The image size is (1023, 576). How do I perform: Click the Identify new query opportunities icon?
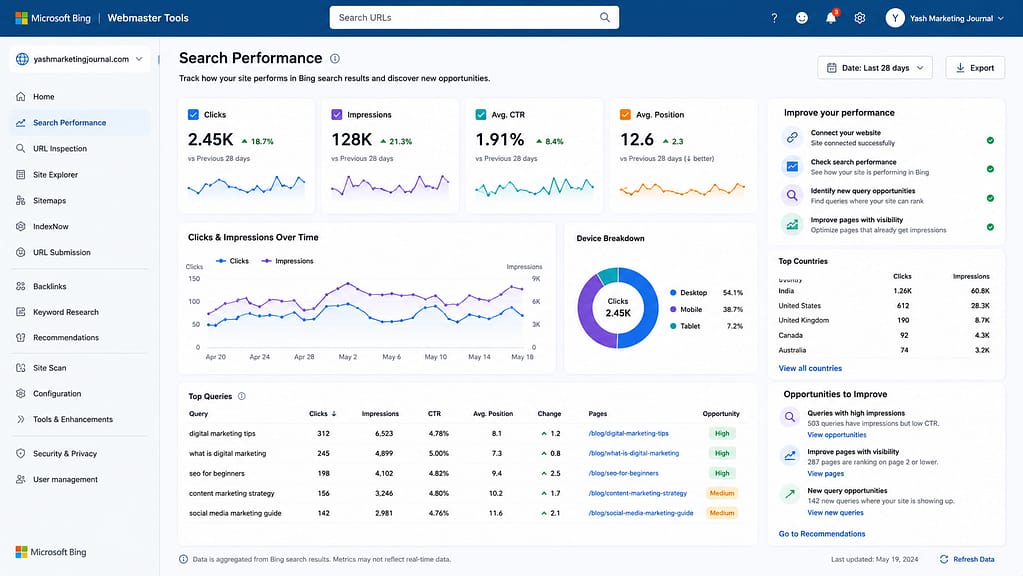(791, 195)
